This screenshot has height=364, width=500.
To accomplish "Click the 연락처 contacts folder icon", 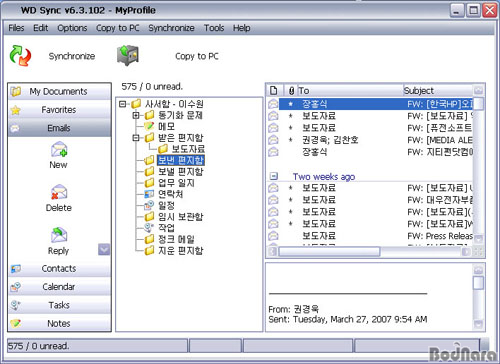I will point(149,194).
